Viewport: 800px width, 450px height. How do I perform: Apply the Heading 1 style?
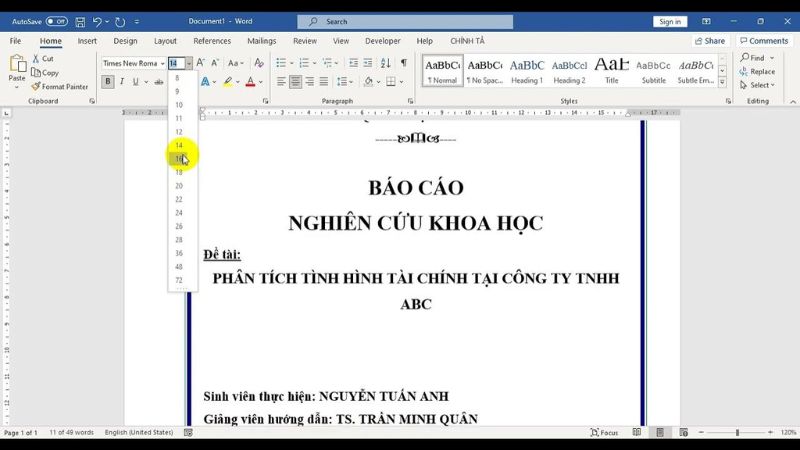tap(527, 70)
